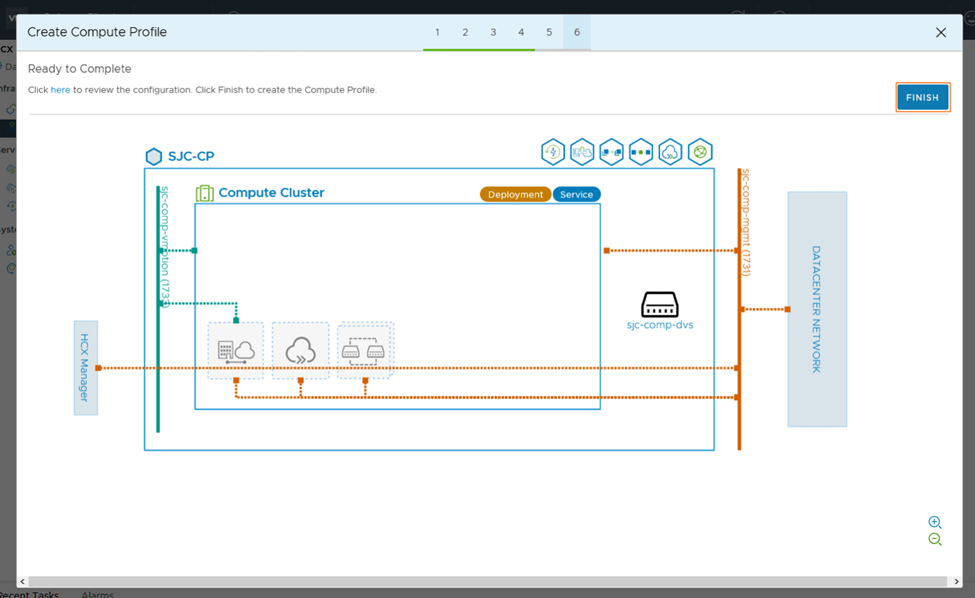Viewport: 975px width, 598px height.
Task: Zoom out of the diagram
Action: point(934,540)
